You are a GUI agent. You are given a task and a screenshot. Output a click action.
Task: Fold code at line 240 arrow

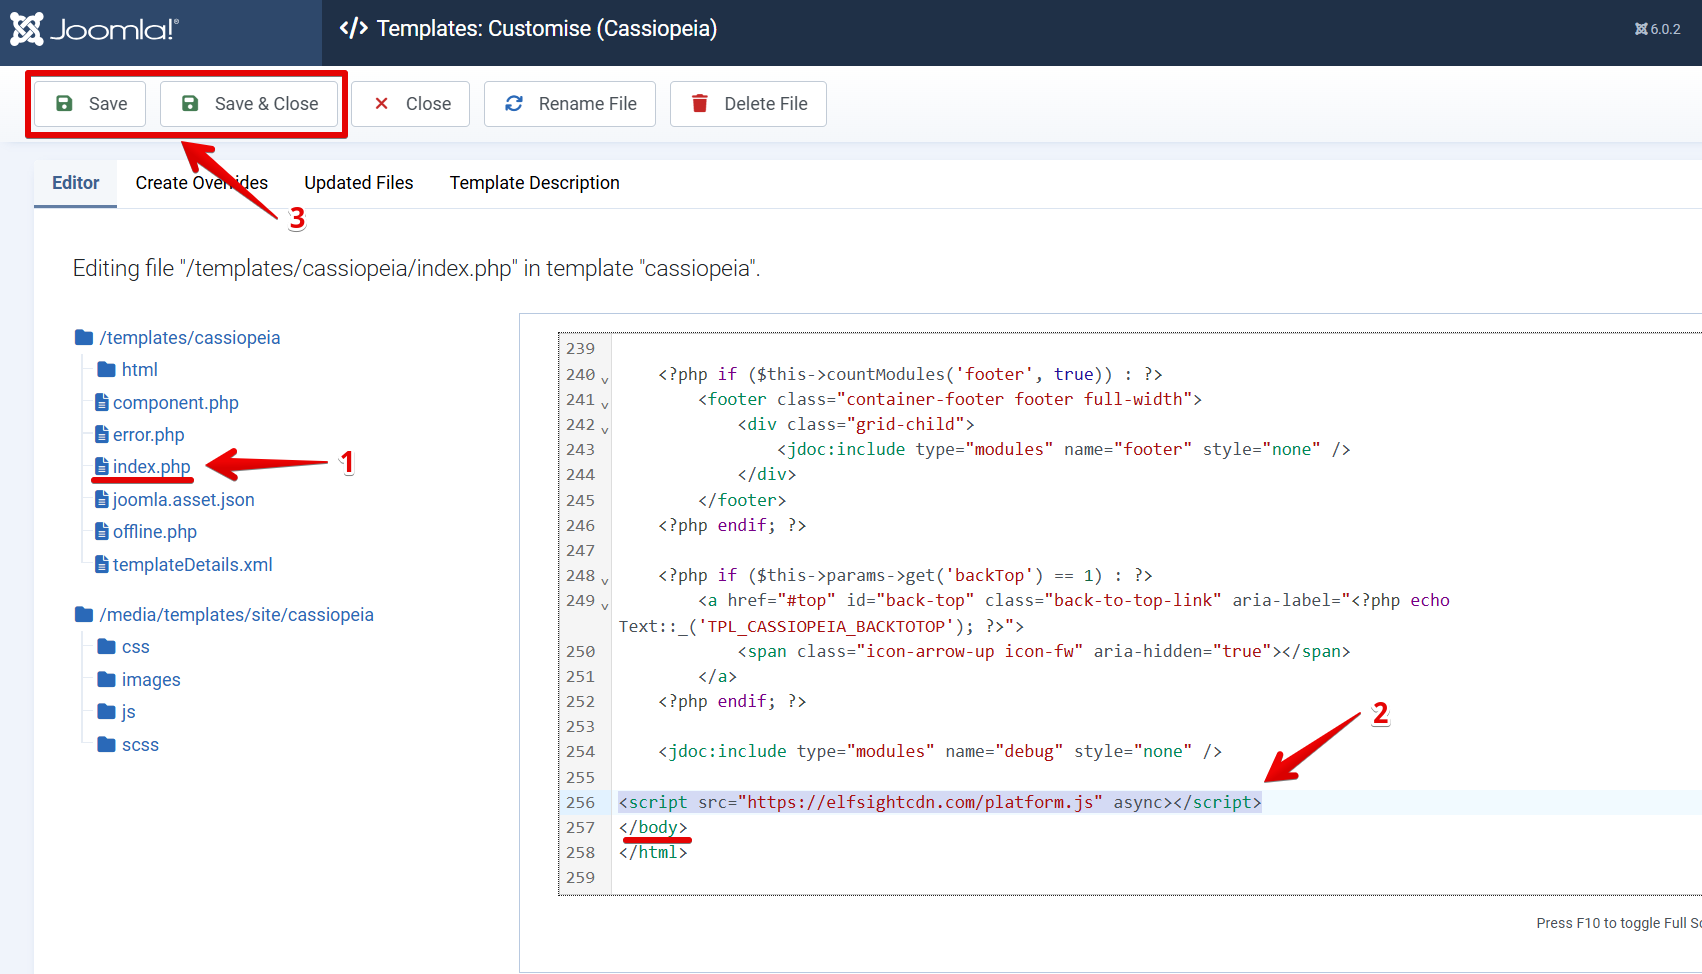605,379
